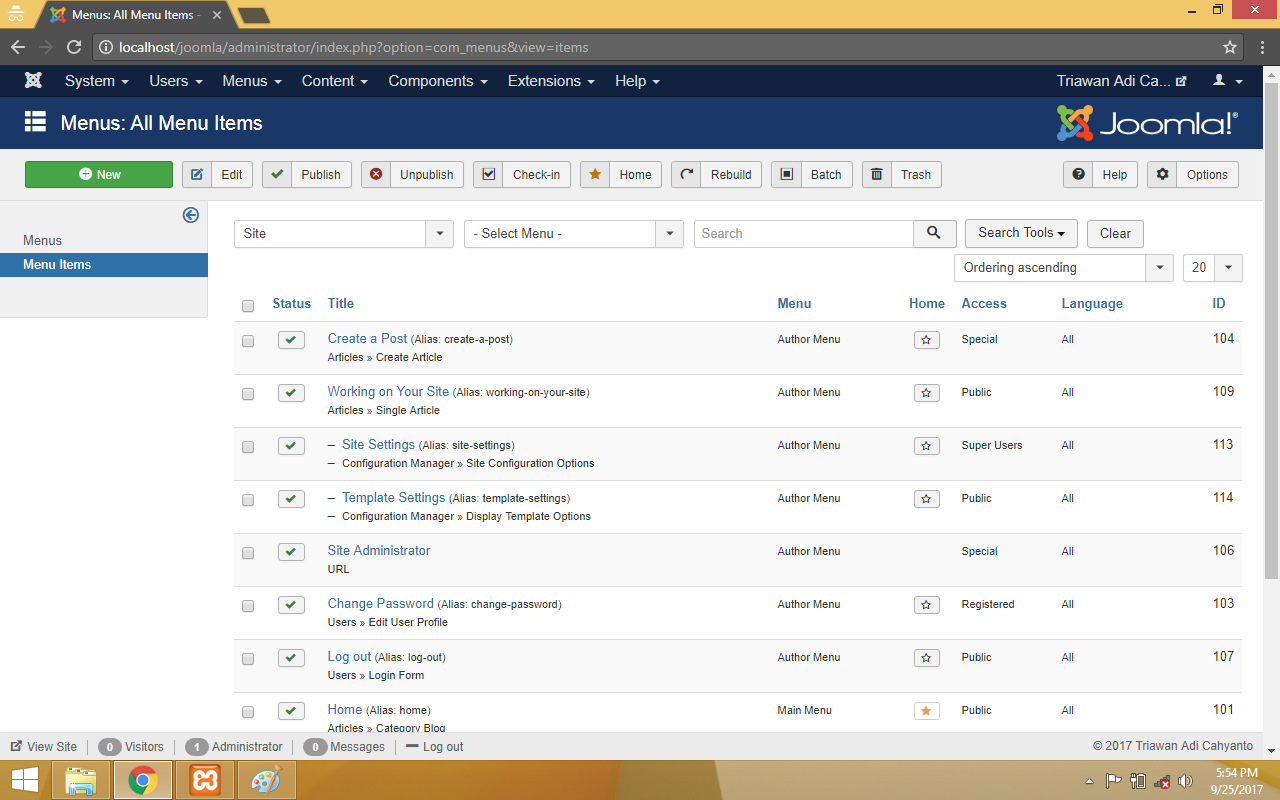
Task: Set the Create a Post item as home using its star
Action: click(x=926, y=340)
